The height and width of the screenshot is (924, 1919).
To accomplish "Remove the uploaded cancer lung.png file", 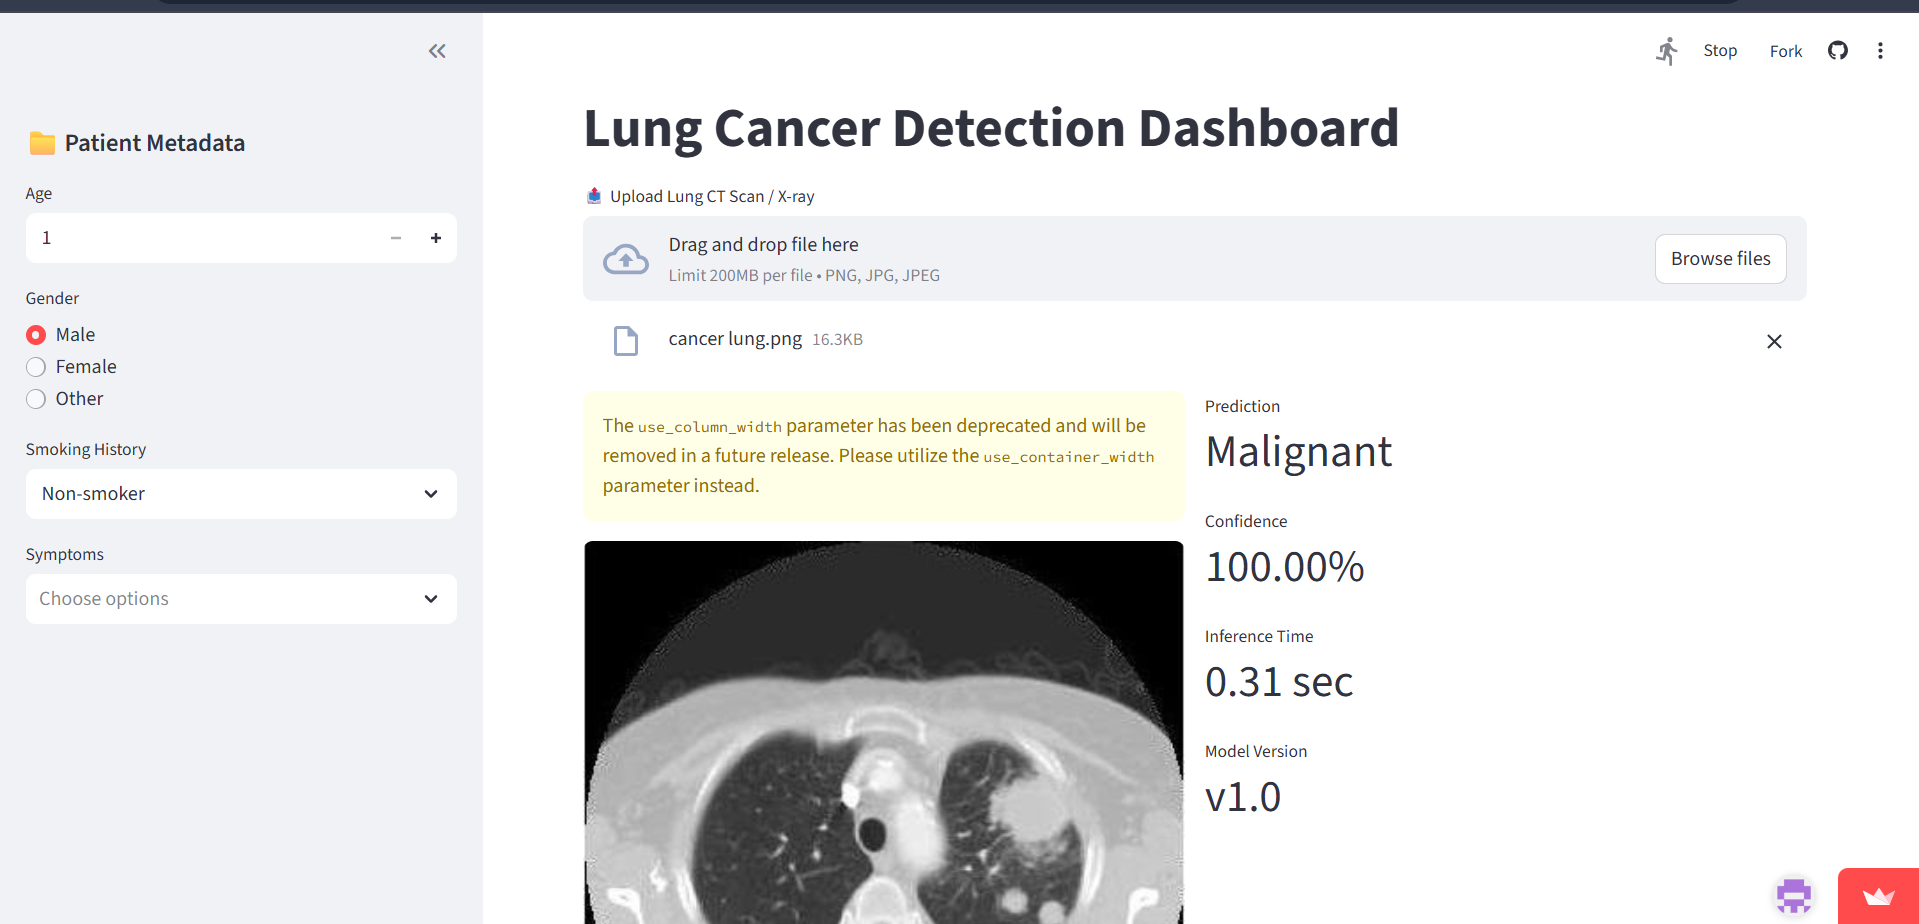I will click(1774, 341).
